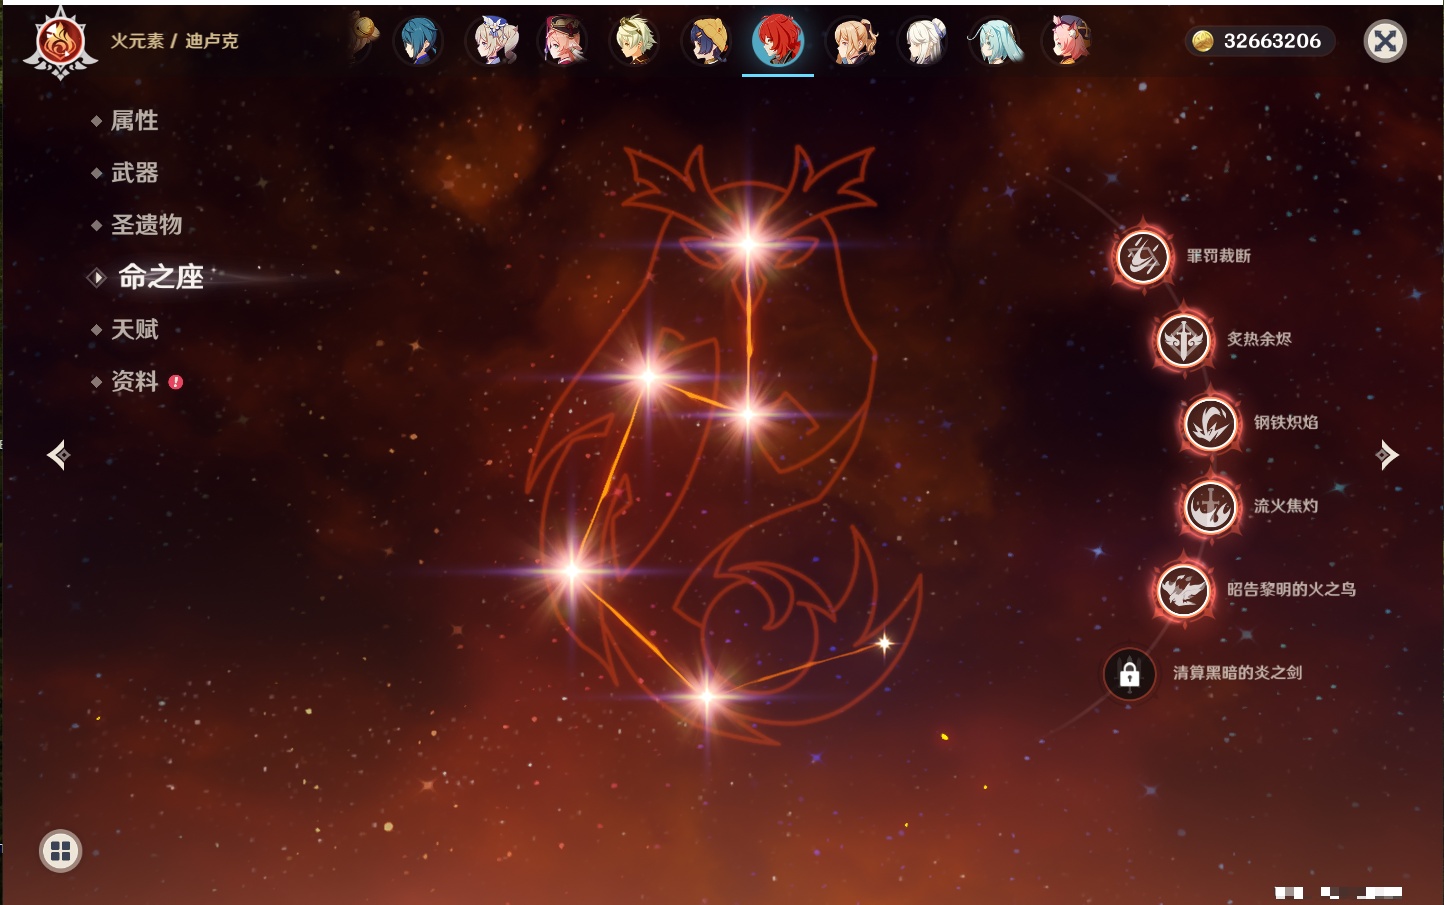Click the locked 清算黑暗的炎之剑 padlock icon

pos(1130,674)
